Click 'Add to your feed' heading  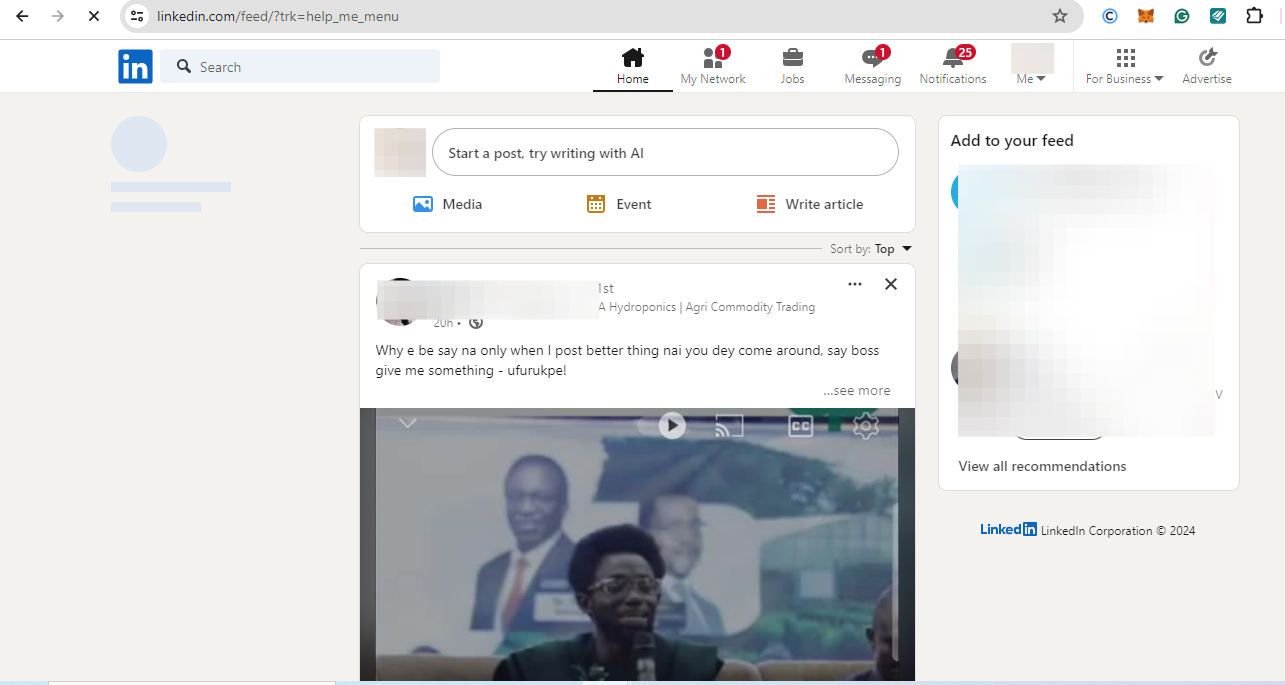coord(1012,141)
